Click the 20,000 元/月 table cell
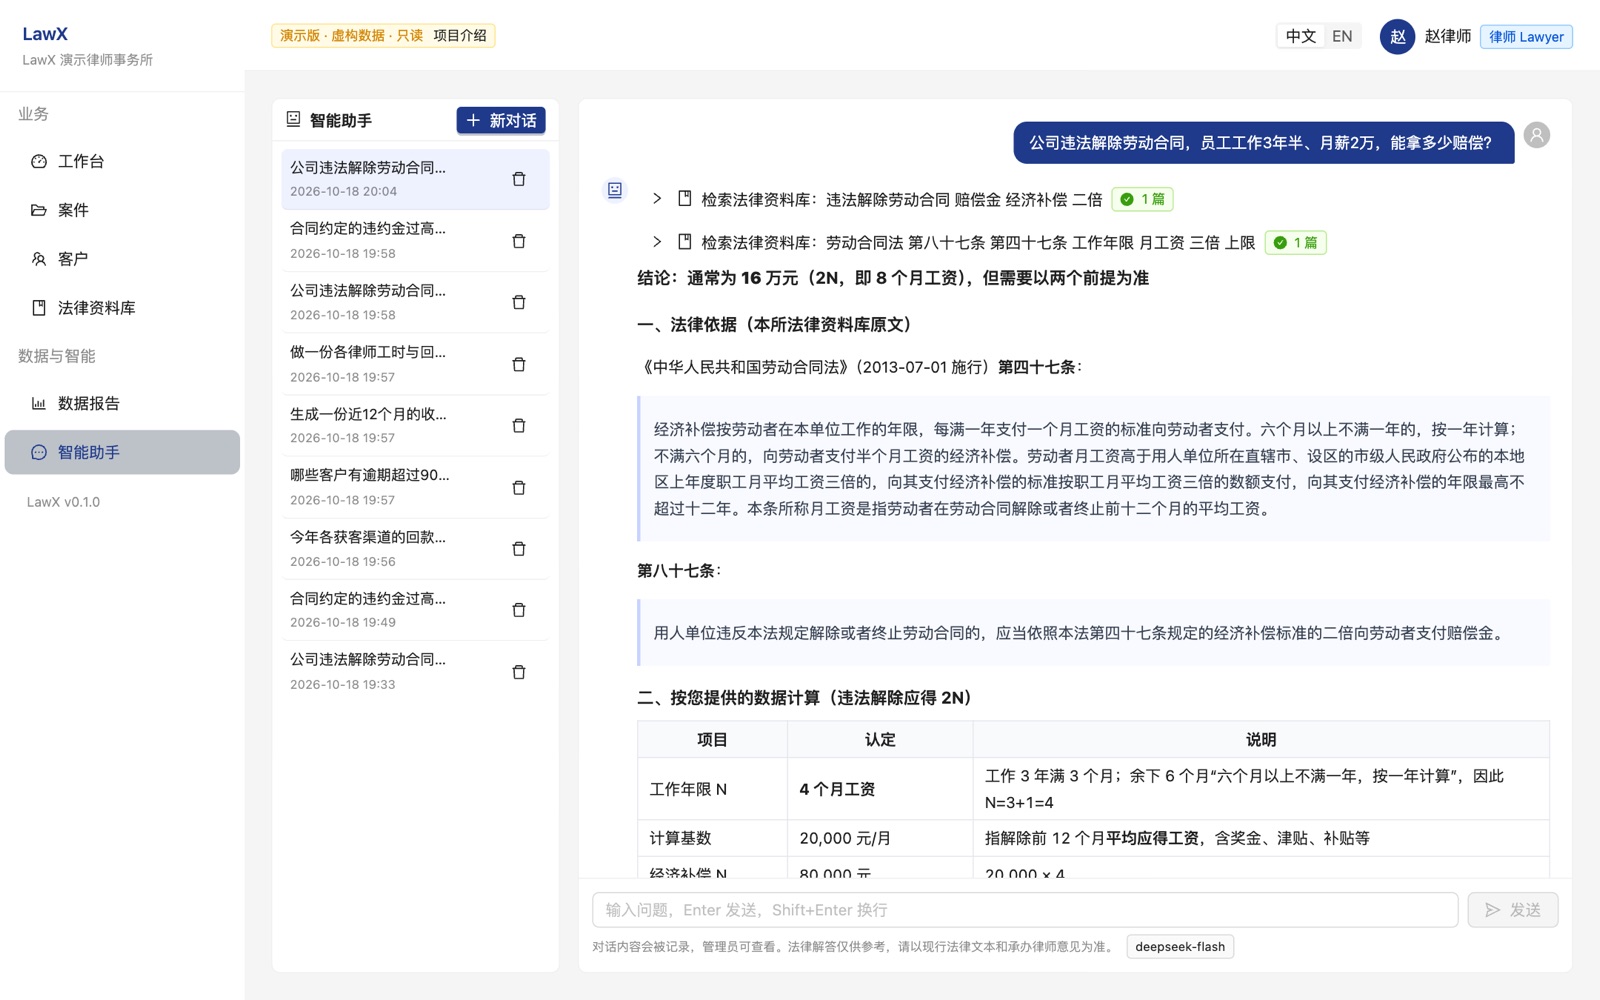1600x1000 pixels. click(x=880, y=838)
